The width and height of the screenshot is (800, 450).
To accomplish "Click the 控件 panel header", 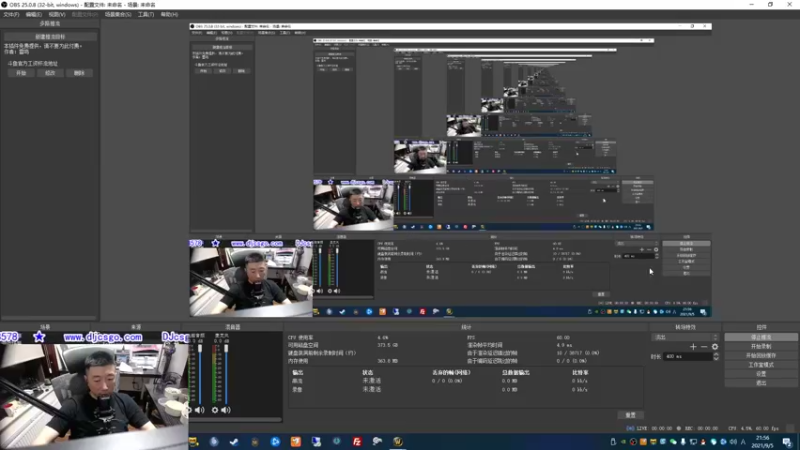I will pyautogui.click(x=761, y=327).
